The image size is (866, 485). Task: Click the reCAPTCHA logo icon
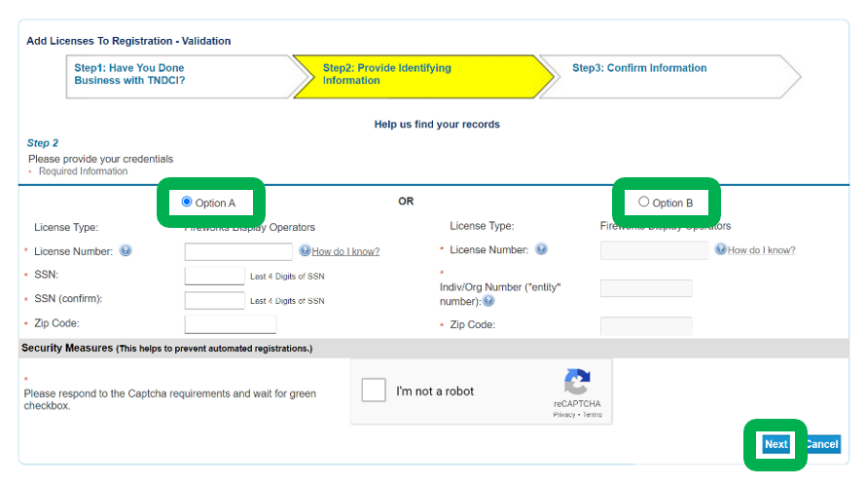(x=577, y=382)
